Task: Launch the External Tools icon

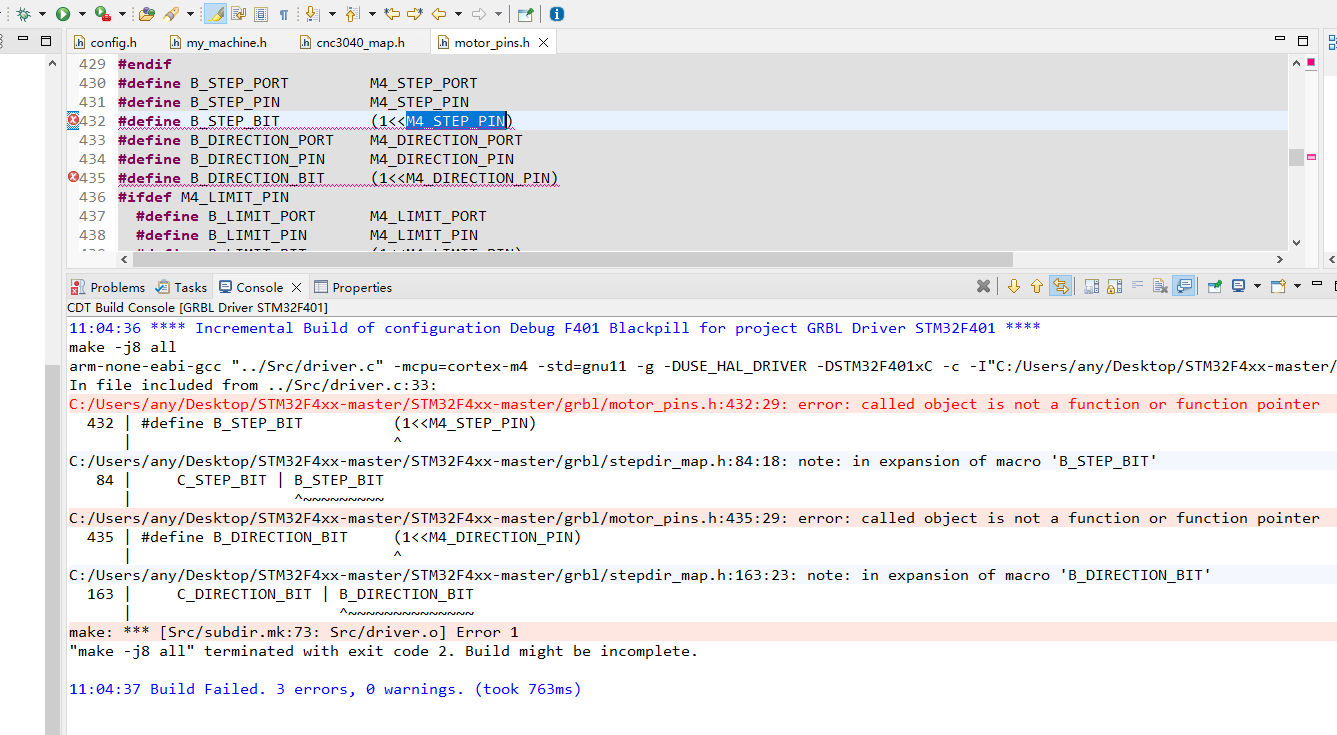Action: pos(102,14)
